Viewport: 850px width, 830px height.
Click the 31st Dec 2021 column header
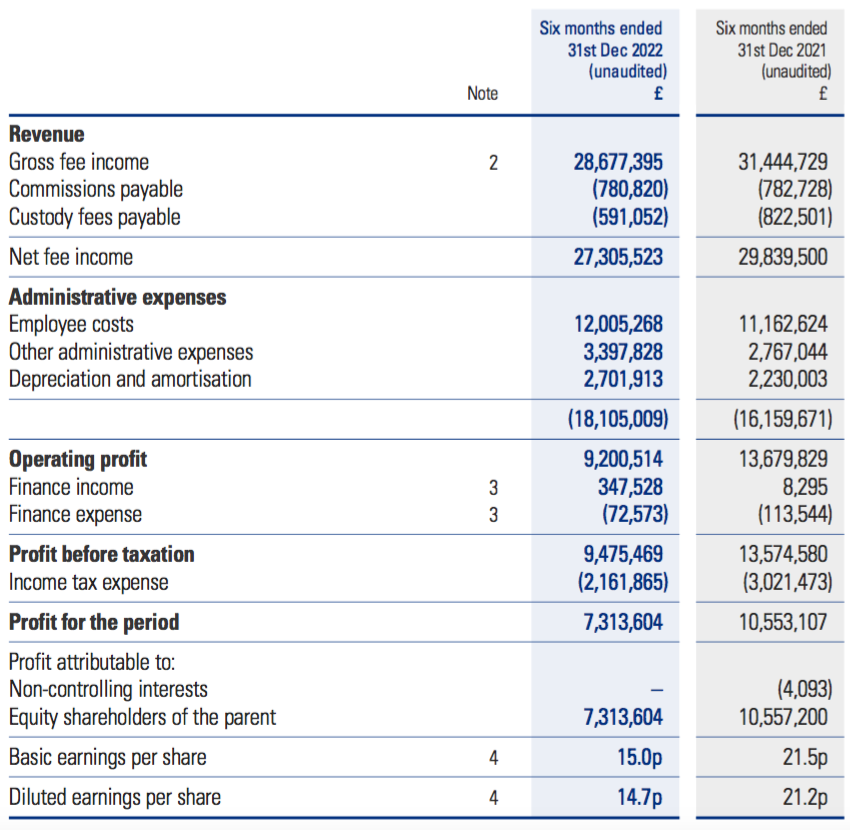[x=773, y=60]
